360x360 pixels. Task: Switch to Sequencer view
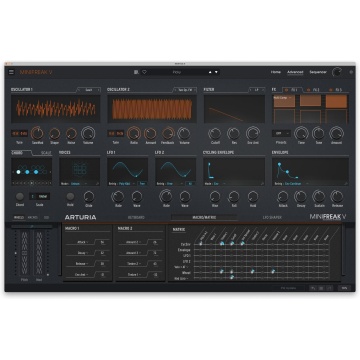318,72
